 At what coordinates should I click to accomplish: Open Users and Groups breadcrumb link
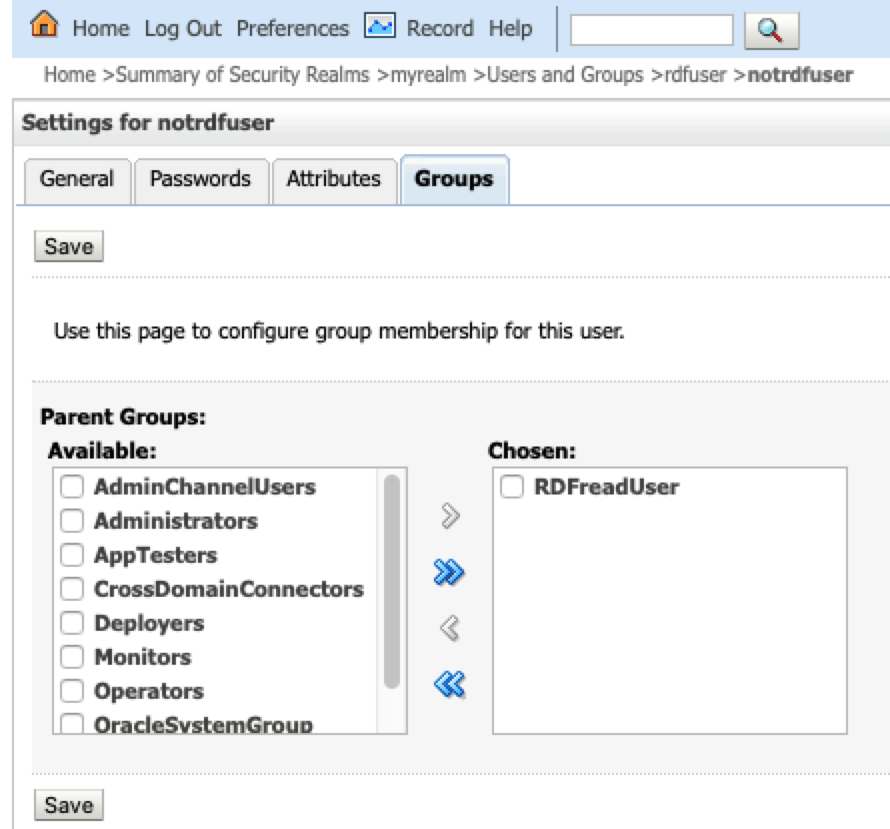[x=565, y=75]
